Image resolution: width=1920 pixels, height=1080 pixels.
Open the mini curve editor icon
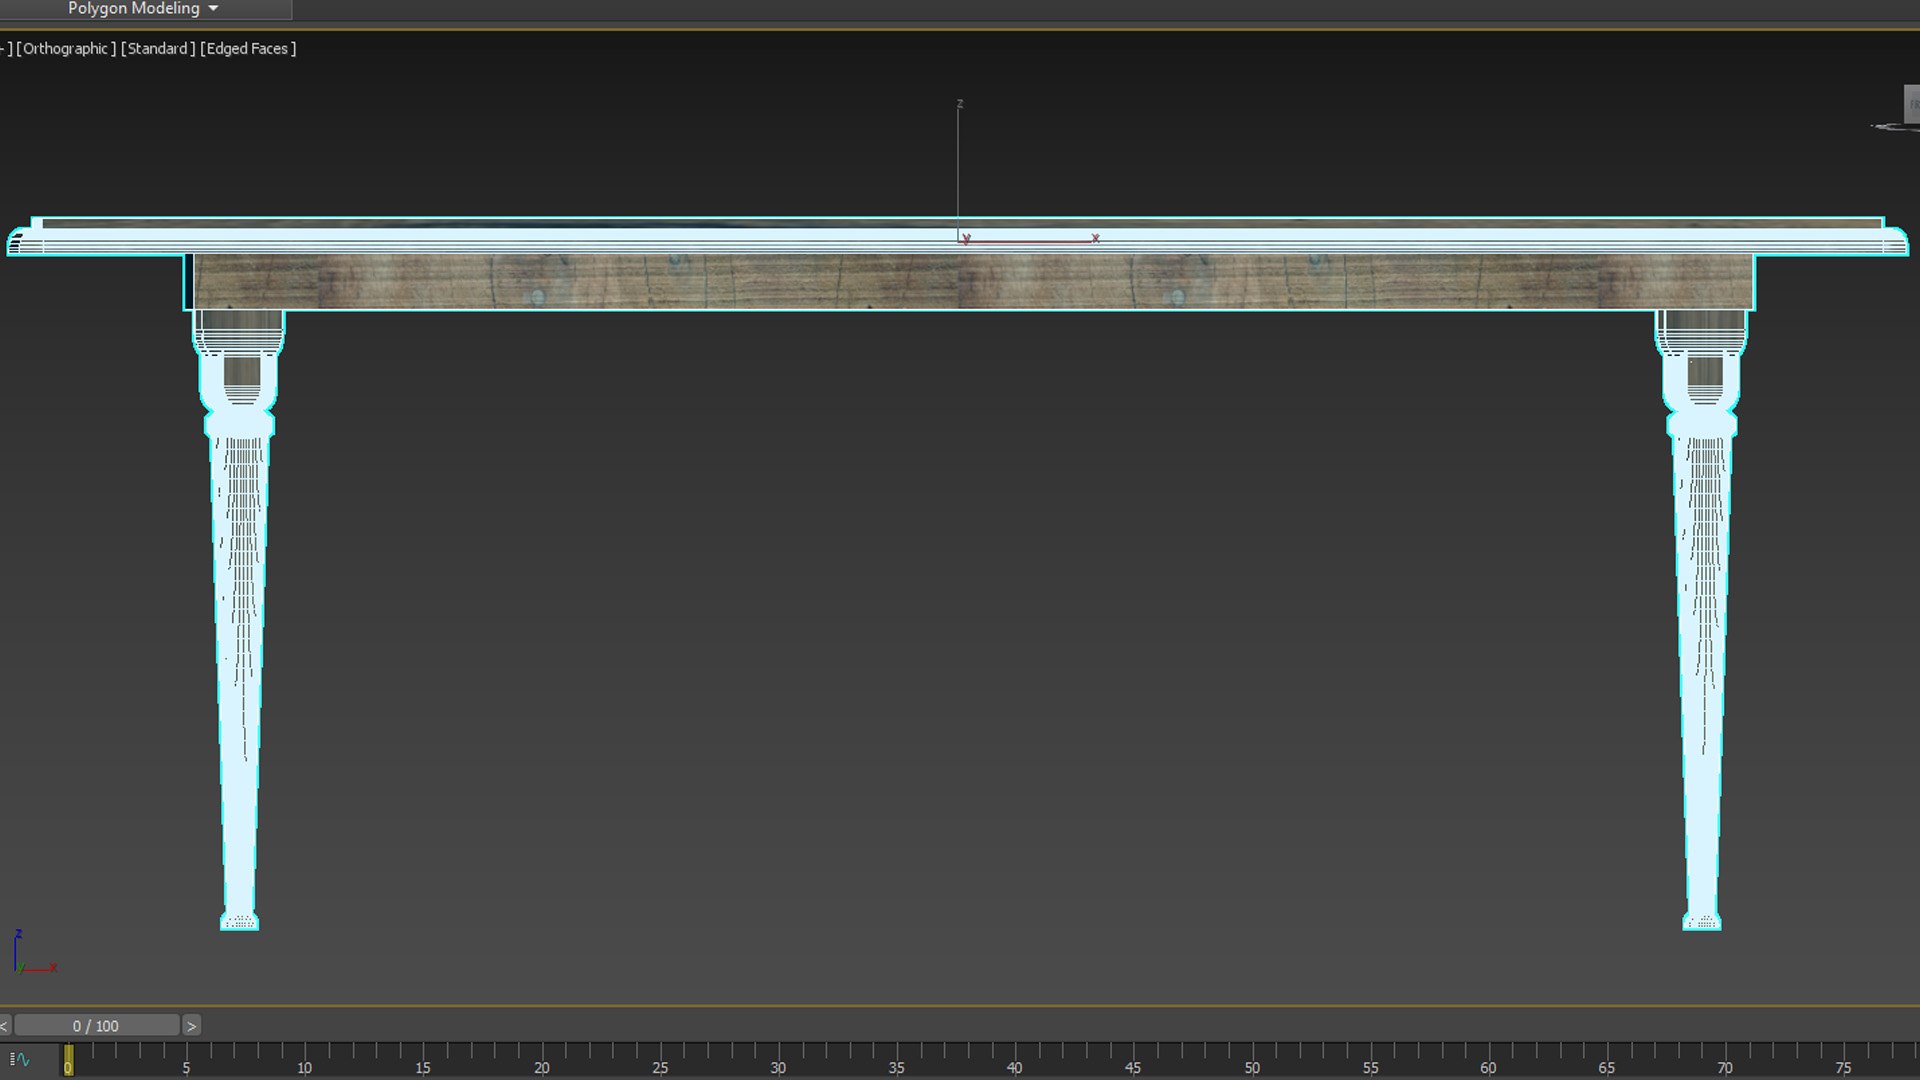click(20, 1059)
